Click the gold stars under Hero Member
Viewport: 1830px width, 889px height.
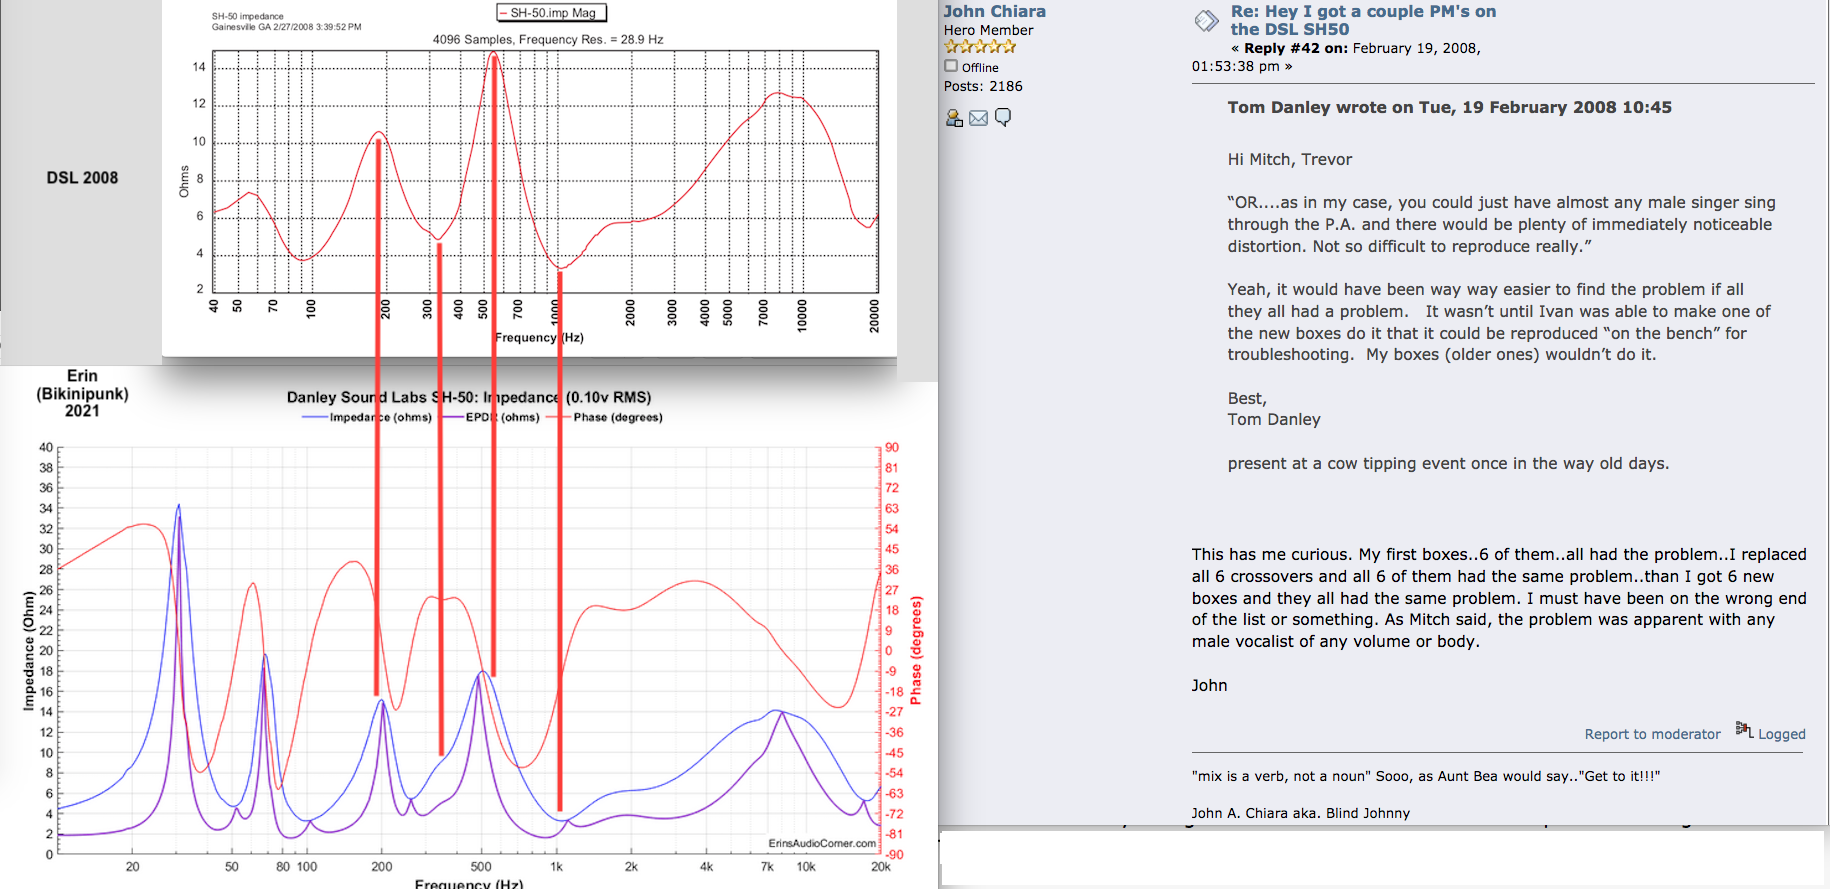pyautogui.click(x=980, y=46)
